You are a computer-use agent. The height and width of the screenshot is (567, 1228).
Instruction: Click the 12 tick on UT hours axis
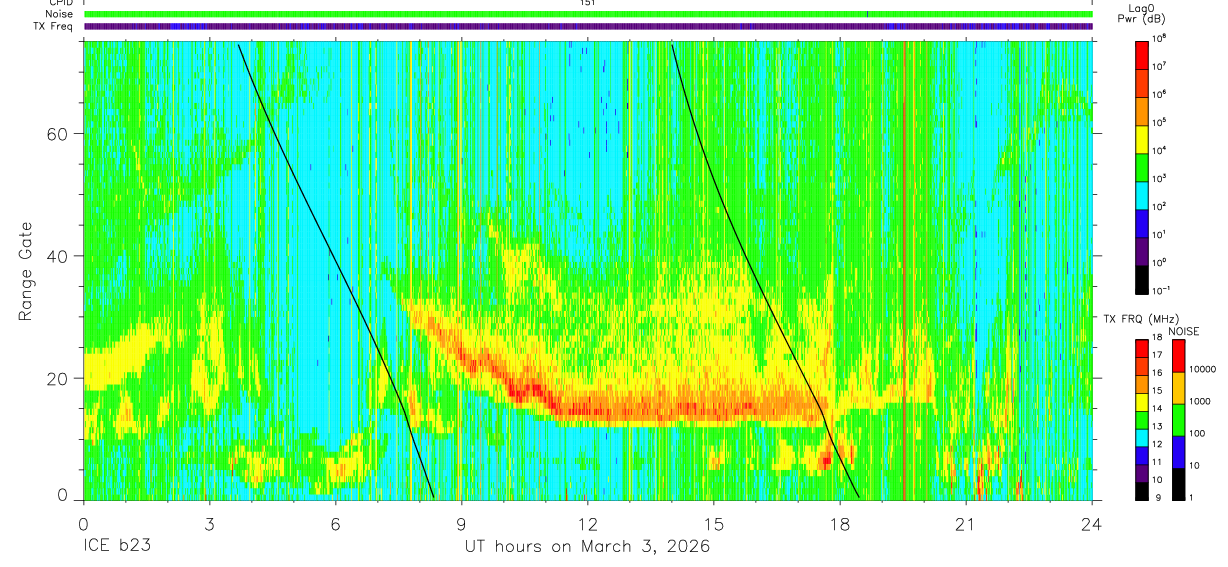point(588,524)
